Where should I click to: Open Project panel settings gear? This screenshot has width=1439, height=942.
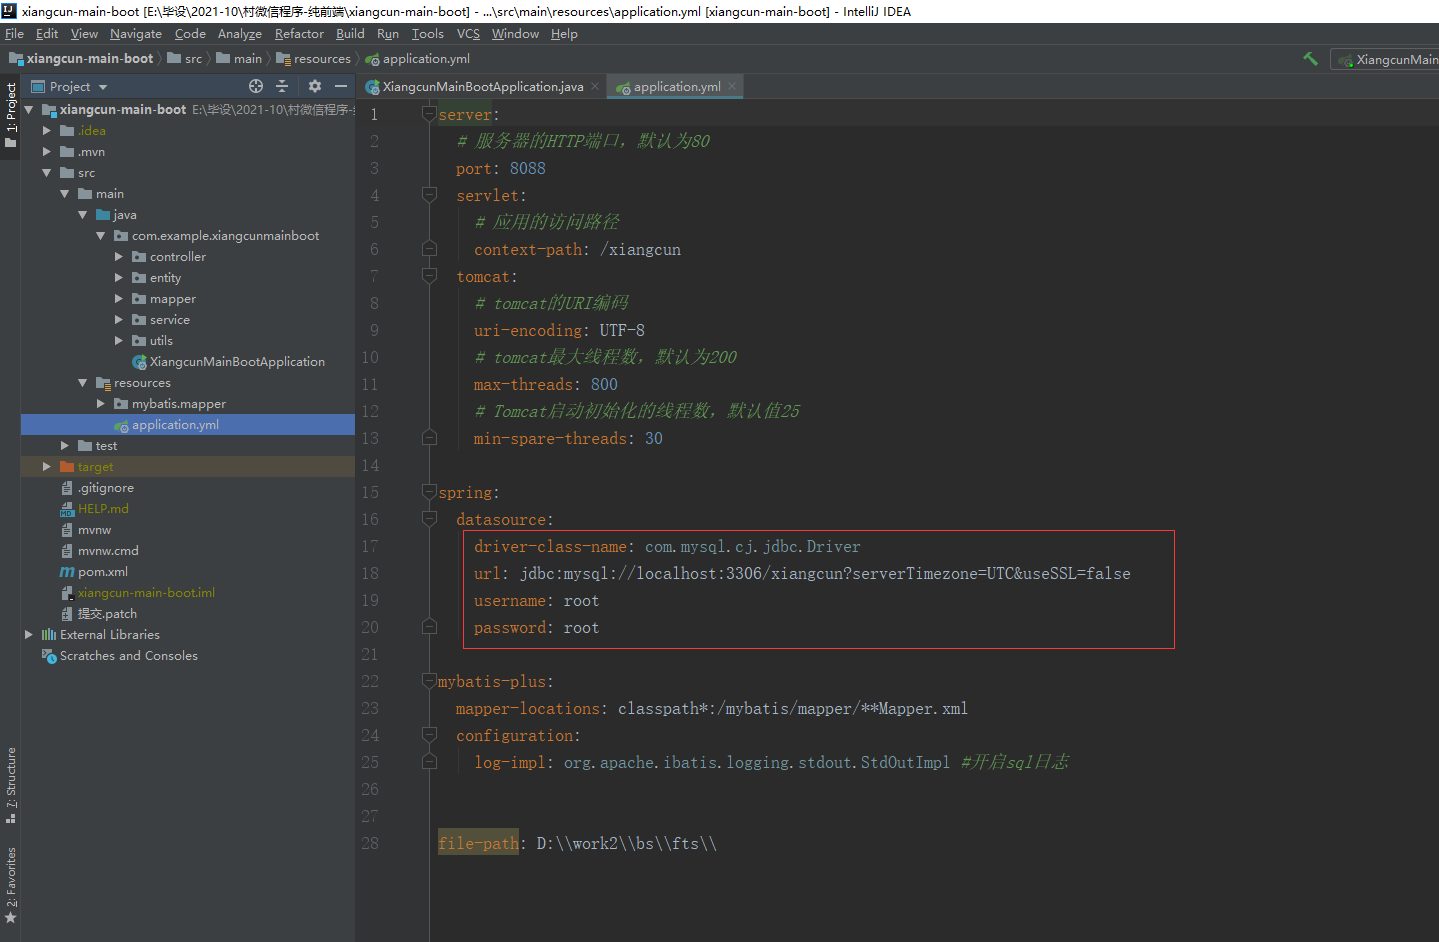(315, 86)
